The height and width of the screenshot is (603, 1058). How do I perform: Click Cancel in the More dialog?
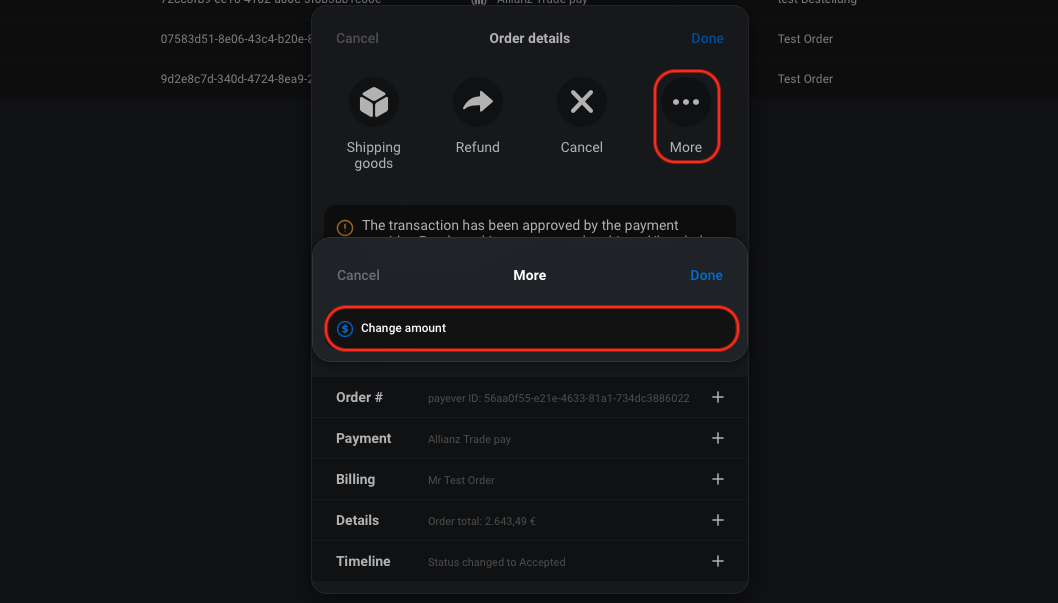coord(358,275)
